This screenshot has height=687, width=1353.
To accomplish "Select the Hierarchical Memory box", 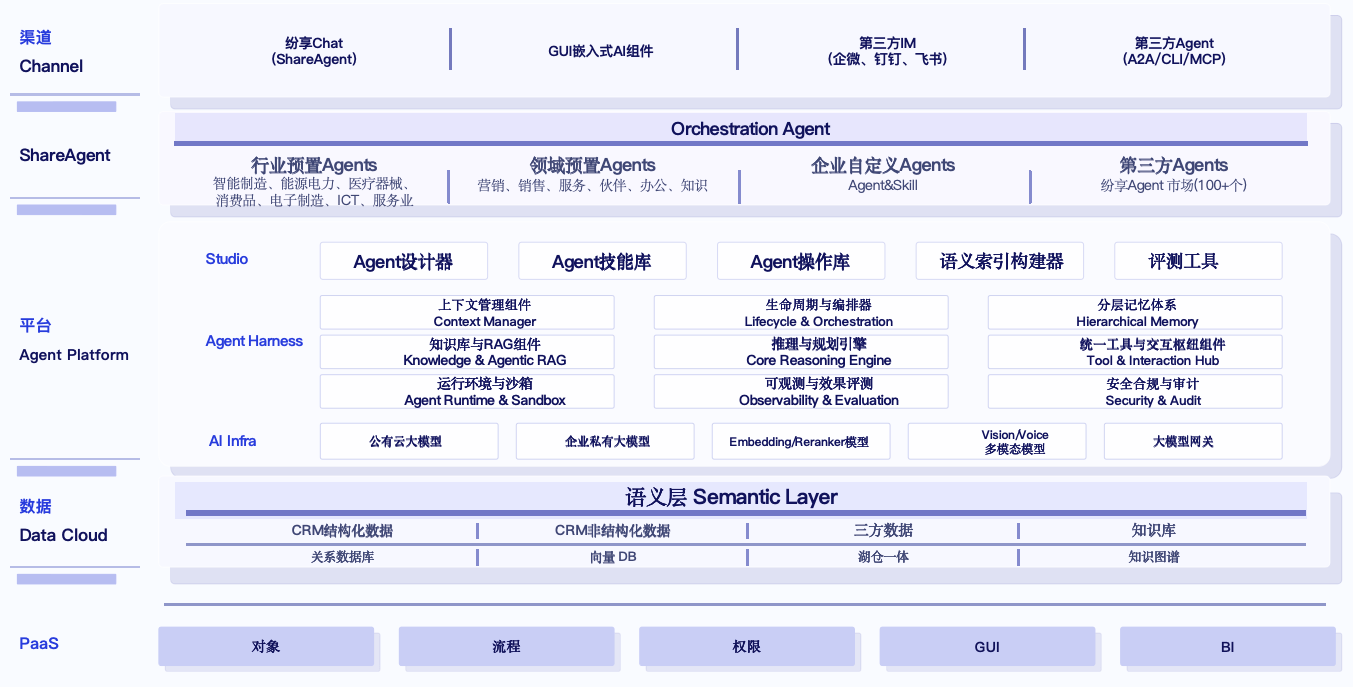I will (x=1135, y=313).
